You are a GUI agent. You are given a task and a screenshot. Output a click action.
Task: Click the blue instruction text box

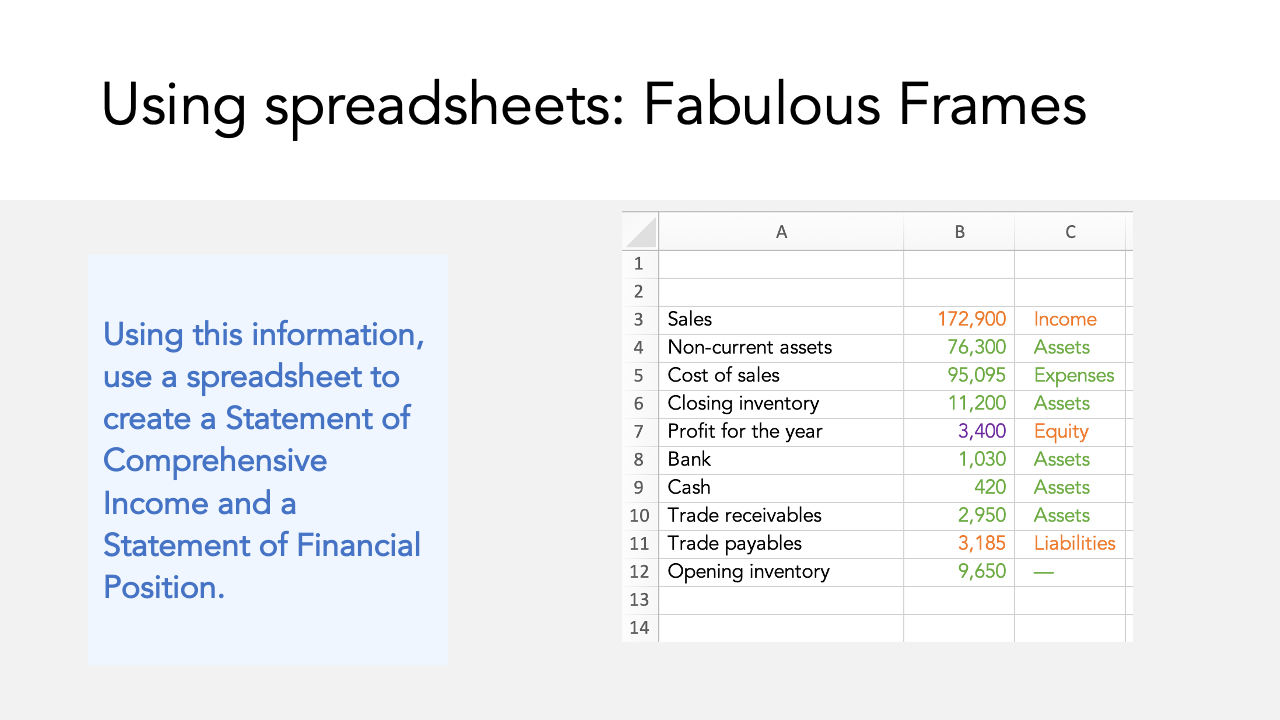(268, 459)
